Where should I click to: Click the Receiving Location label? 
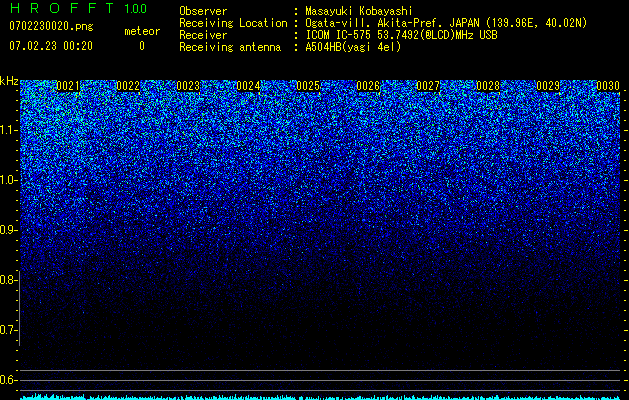(x=233, y=23)
